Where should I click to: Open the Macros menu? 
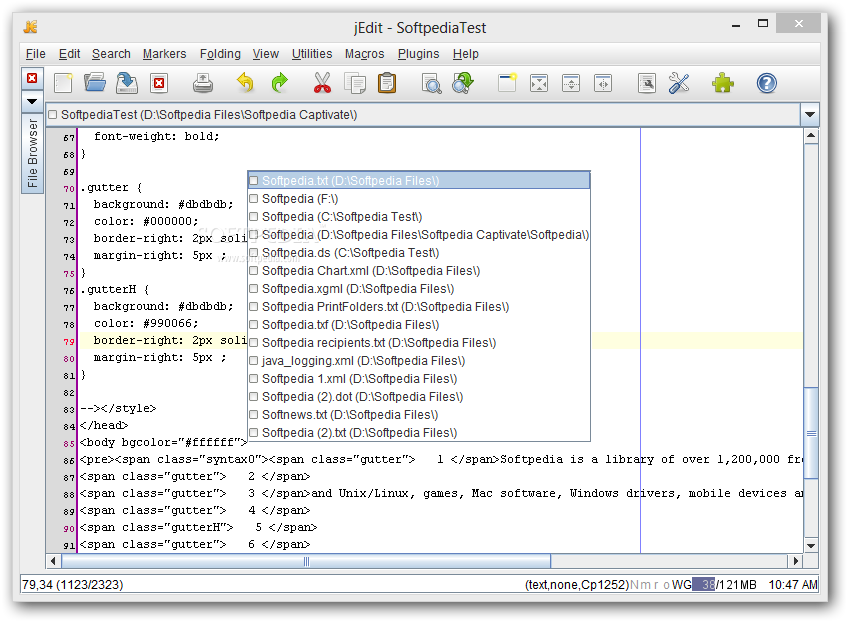click(x=365, y=54)
